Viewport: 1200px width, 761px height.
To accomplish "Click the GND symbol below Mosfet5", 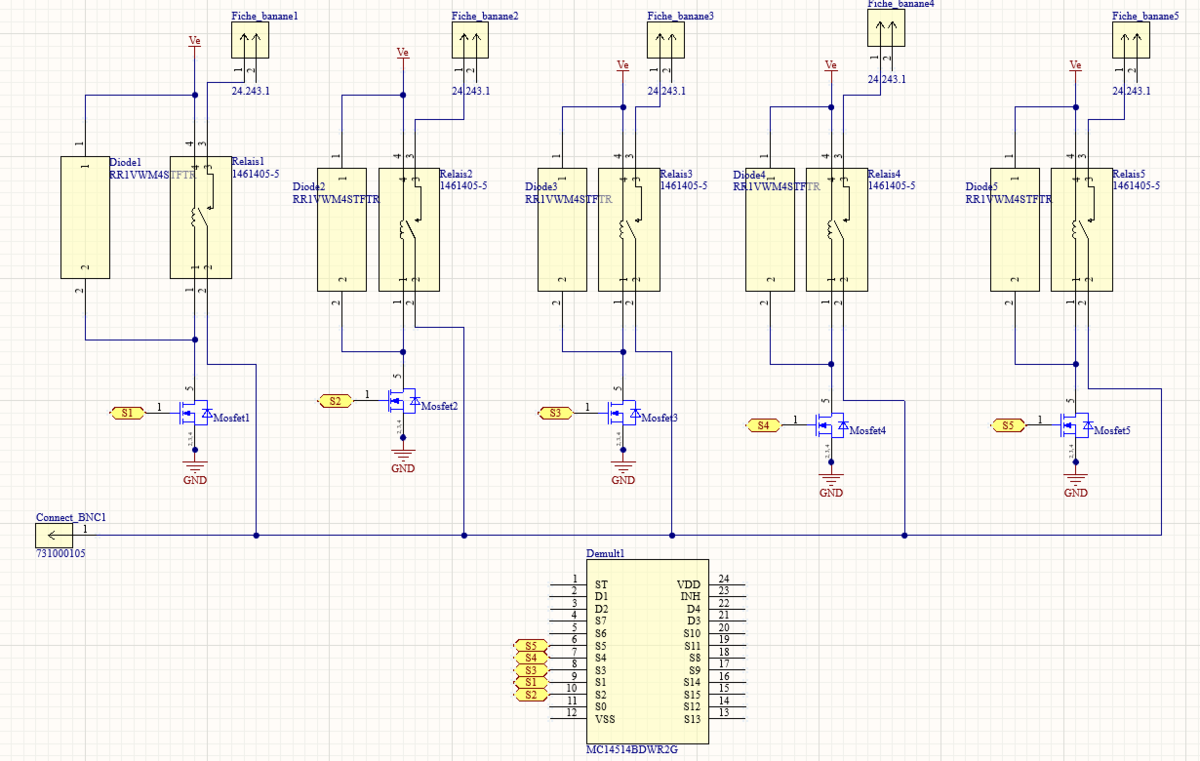I will click(1076, 478).
